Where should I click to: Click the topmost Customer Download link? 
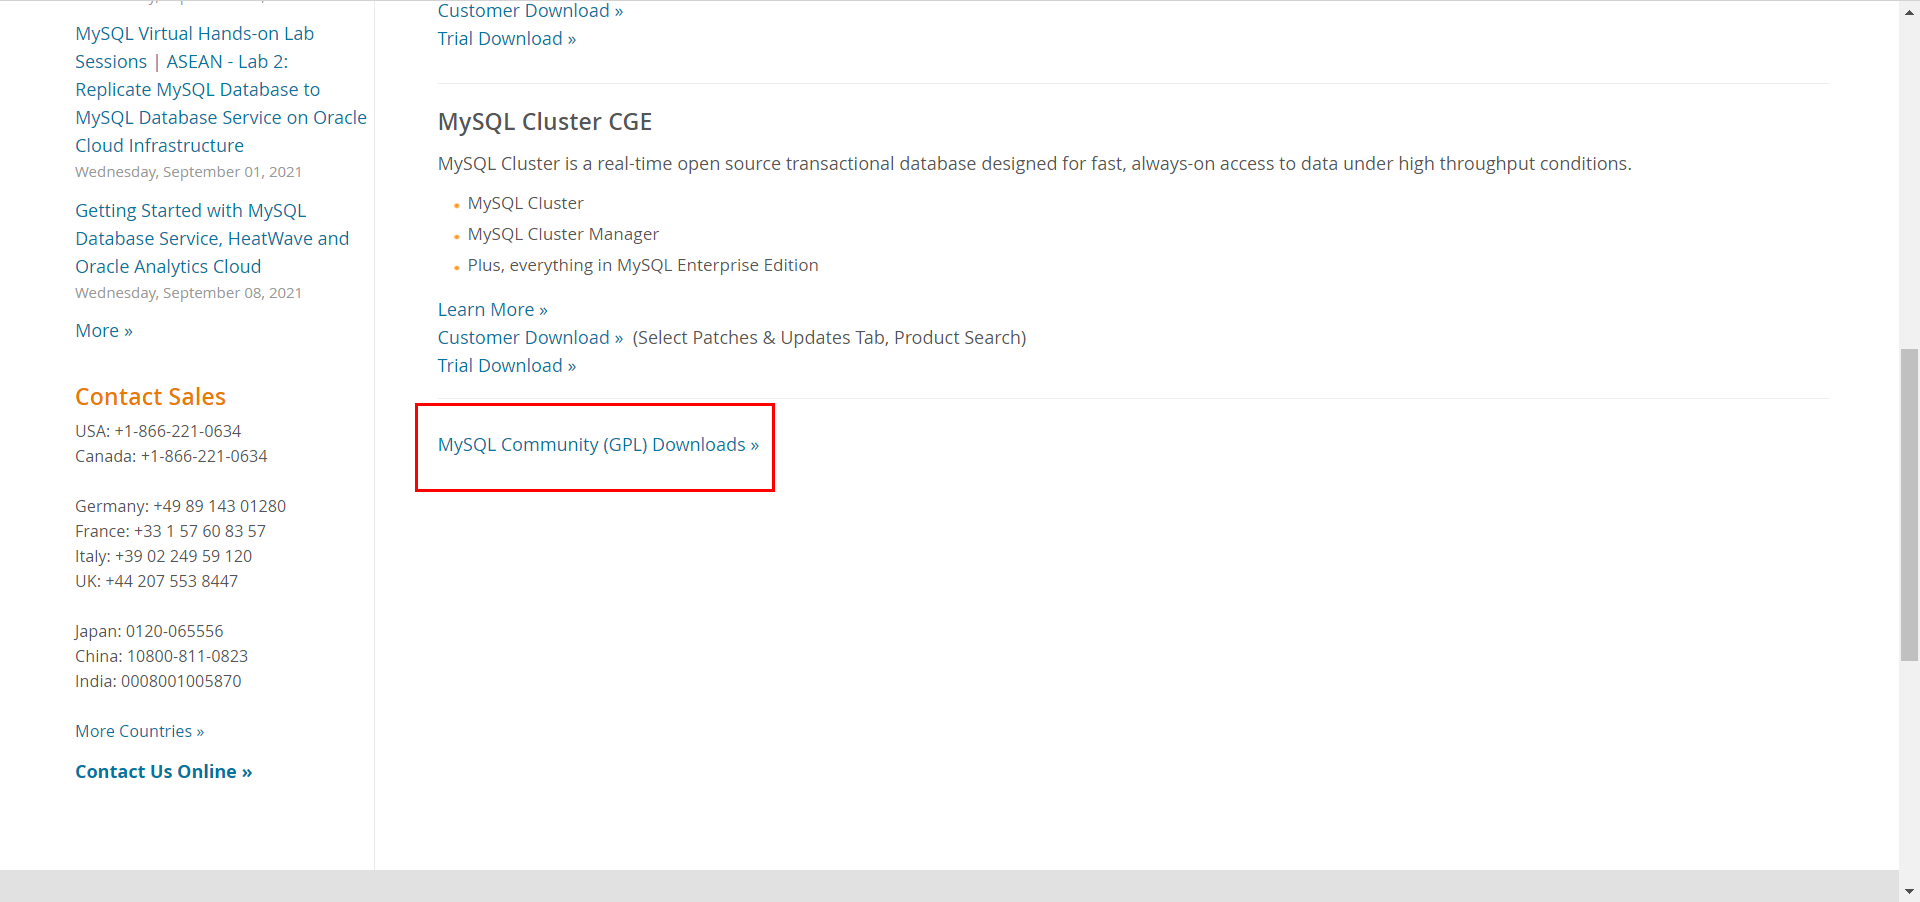[524, 10]
